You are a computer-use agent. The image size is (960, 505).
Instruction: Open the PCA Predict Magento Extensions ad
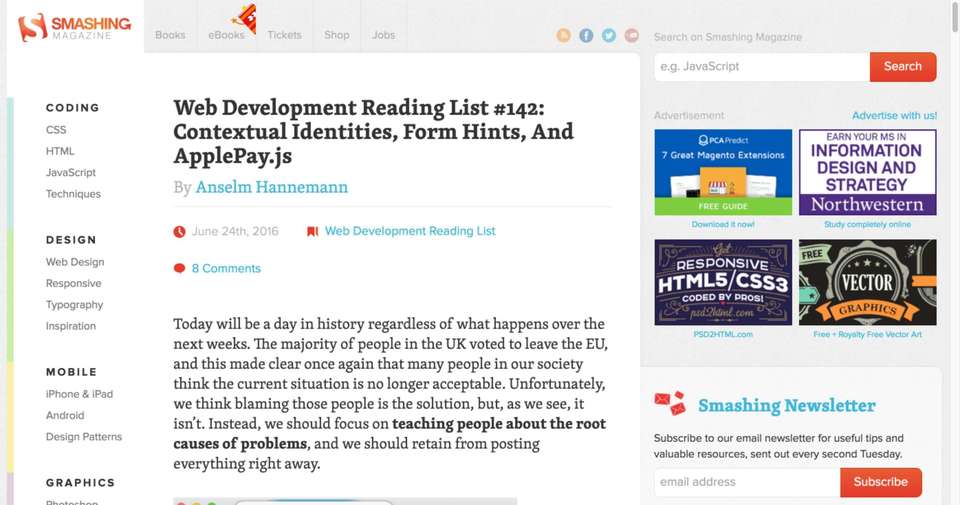click(x=723, y=172)
